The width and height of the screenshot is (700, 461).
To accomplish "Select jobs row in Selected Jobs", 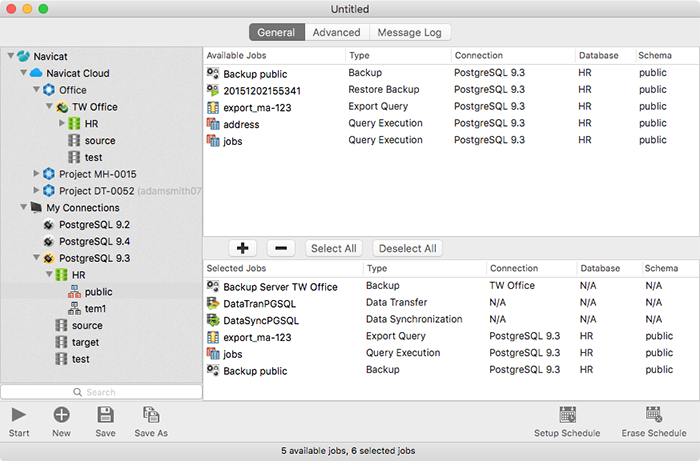I will pos(451,354).
